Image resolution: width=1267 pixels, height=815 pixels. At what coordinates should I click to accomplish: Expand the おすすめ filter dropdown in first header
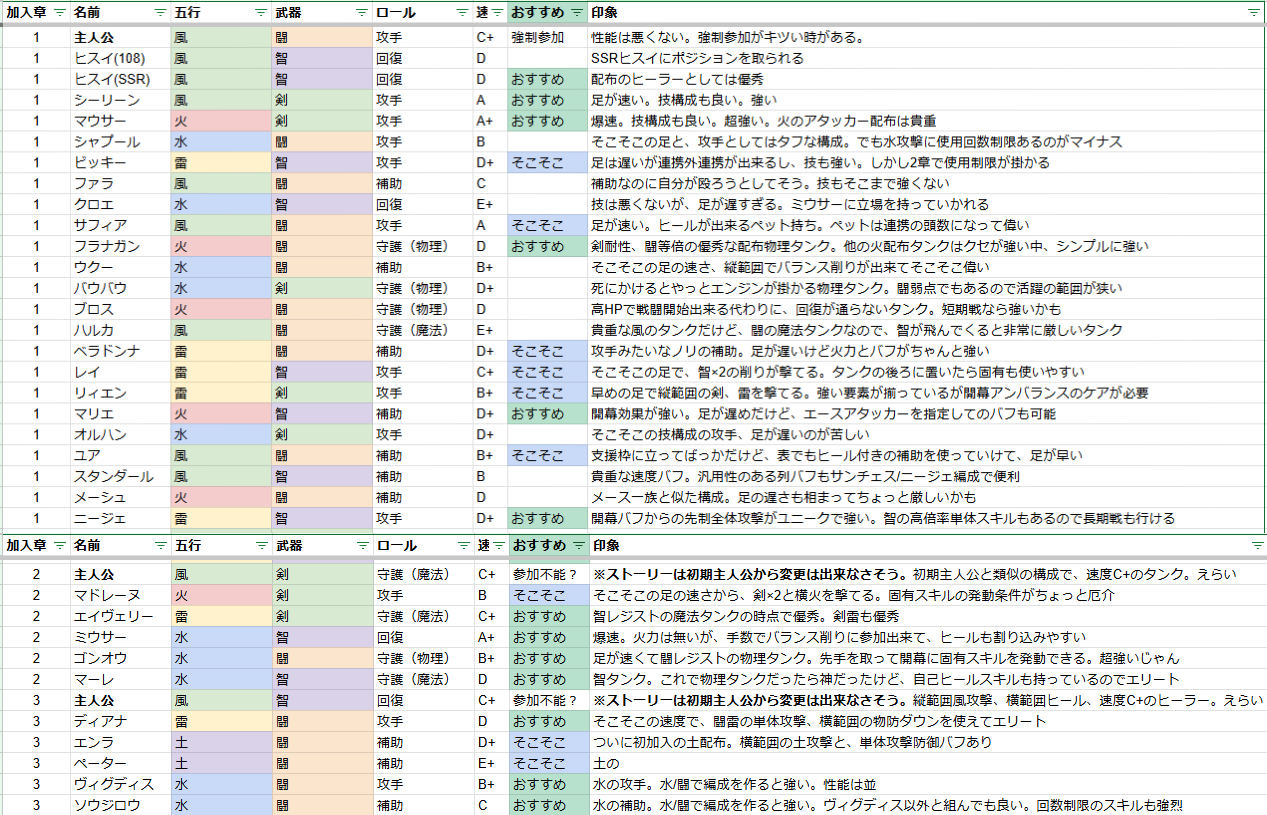coord(576,13)
